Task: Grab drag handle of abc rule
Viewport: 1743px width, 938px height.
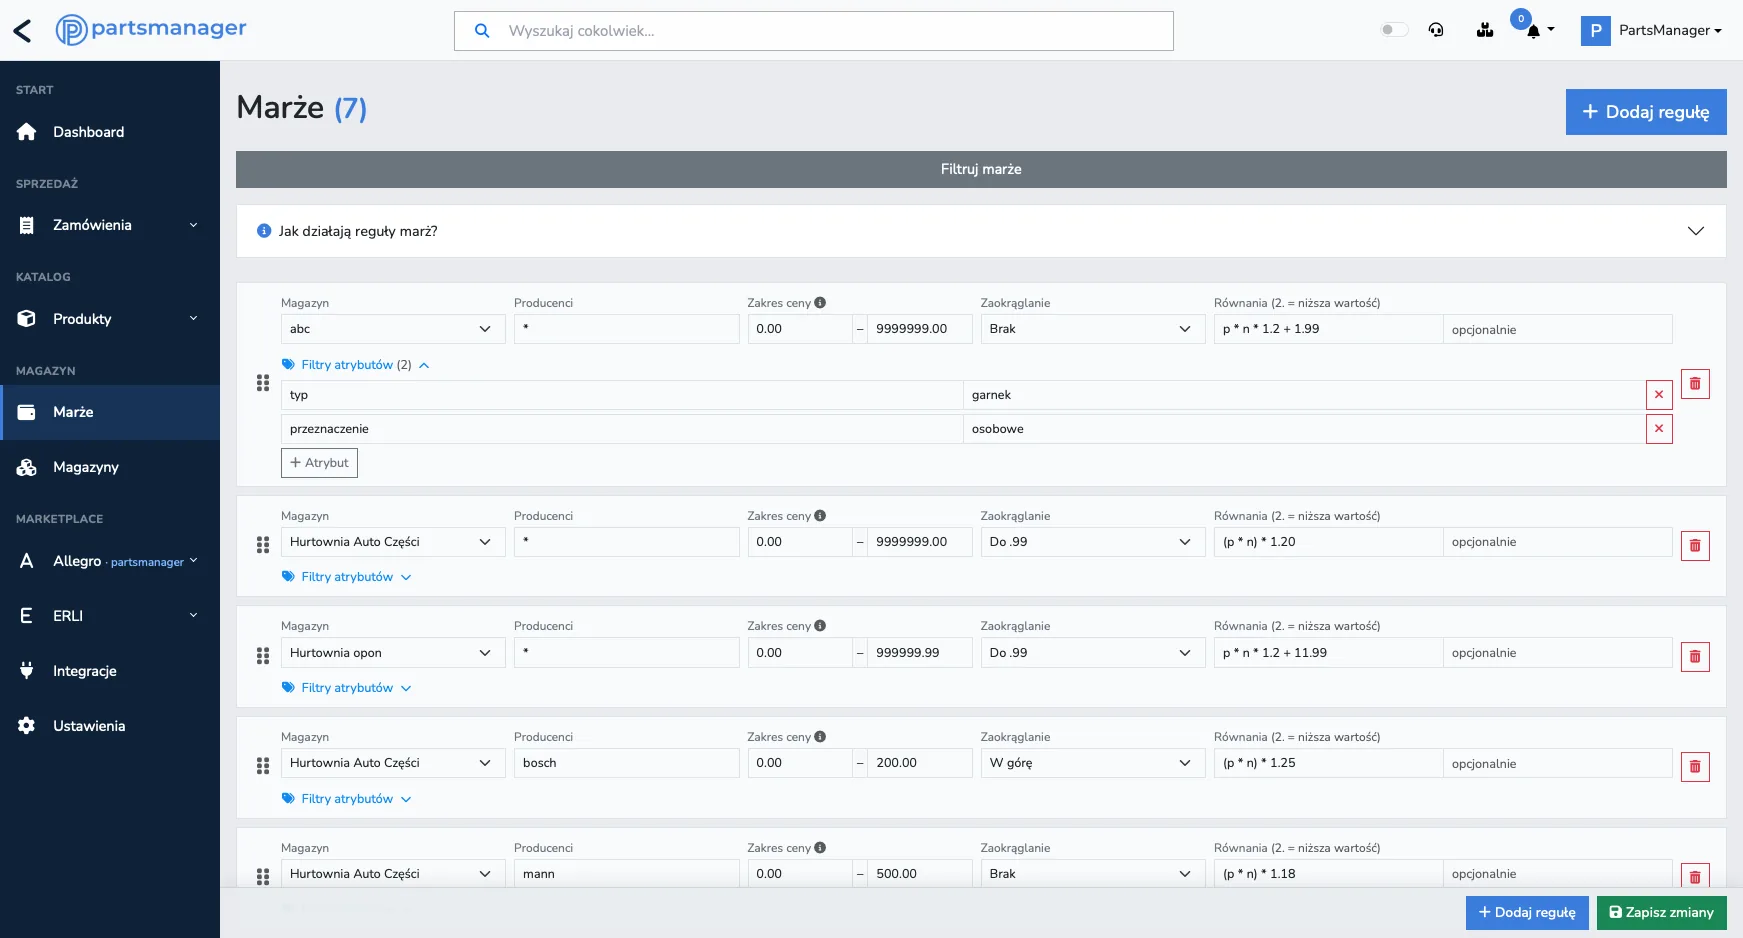Action: [x=263, y=383]
